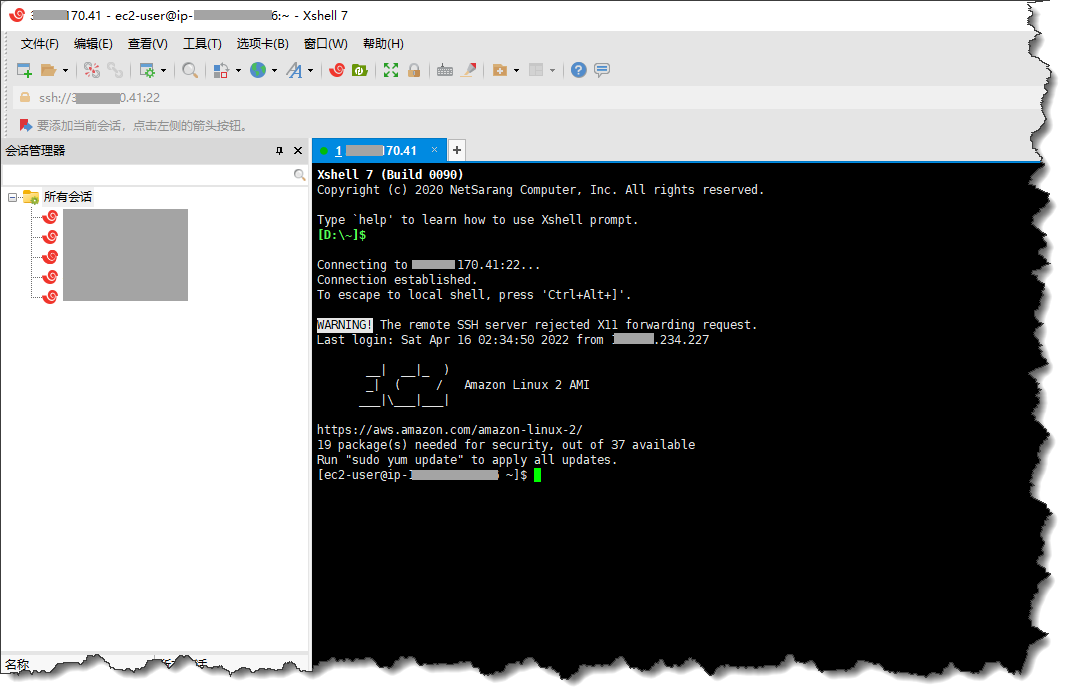Click the padlock icon in the address bar
Screen dimensions: 1074x699
25,98
